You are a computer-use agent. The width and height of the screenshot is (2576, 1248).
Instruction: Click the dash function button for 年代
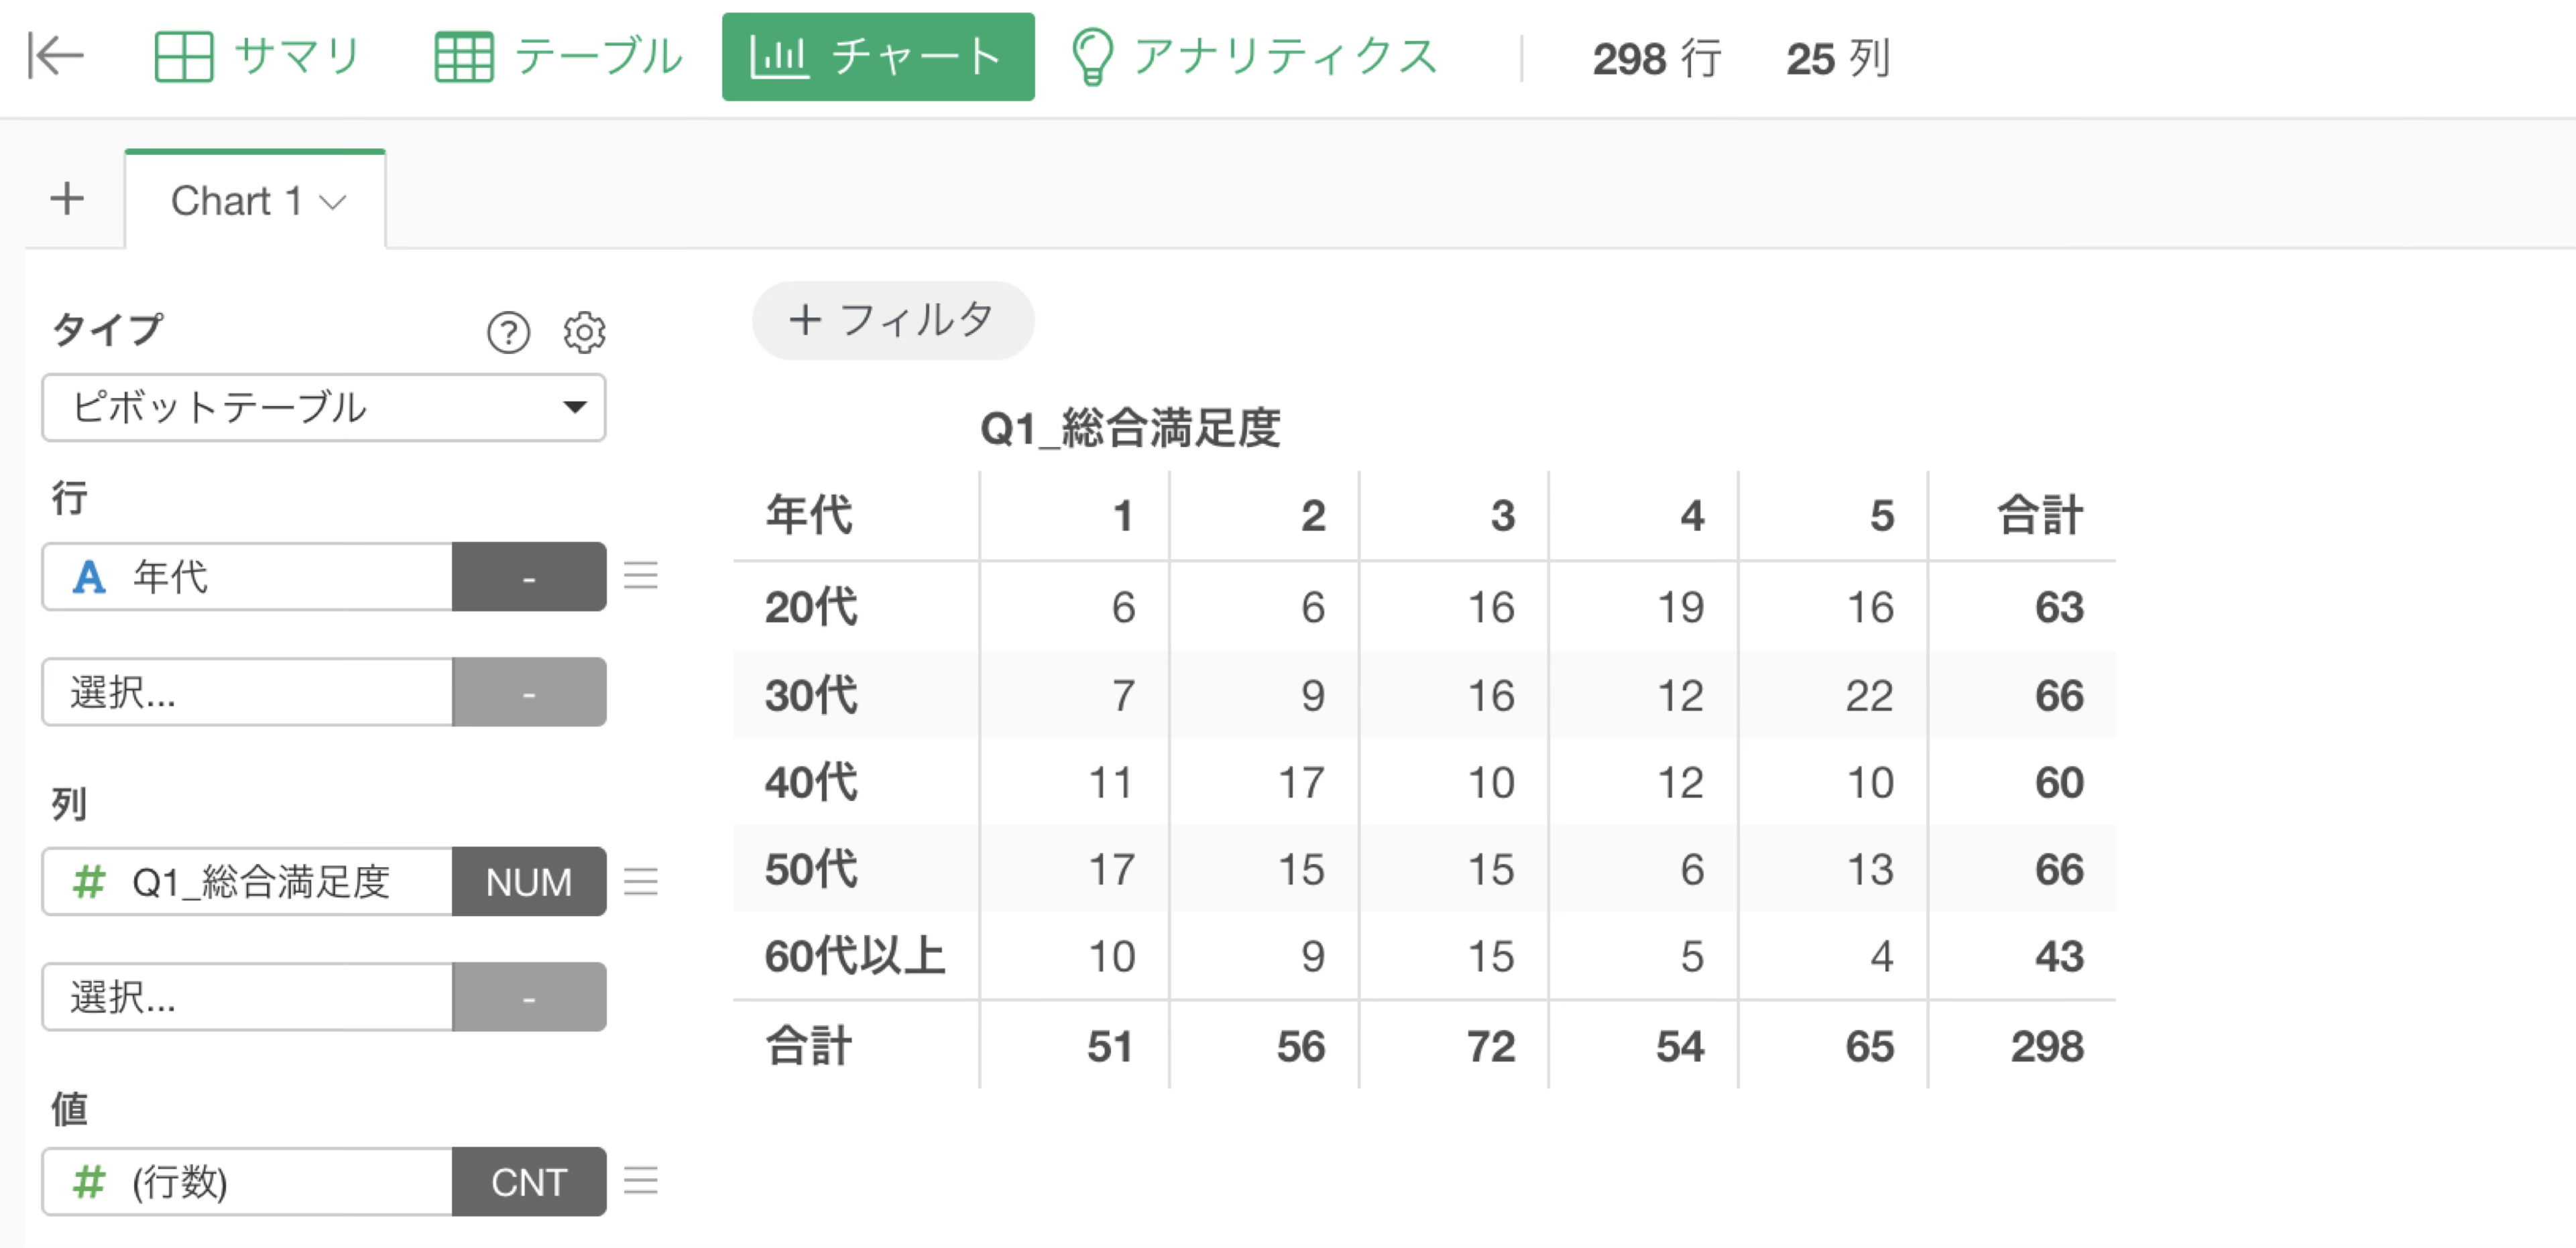pos(529,576)
